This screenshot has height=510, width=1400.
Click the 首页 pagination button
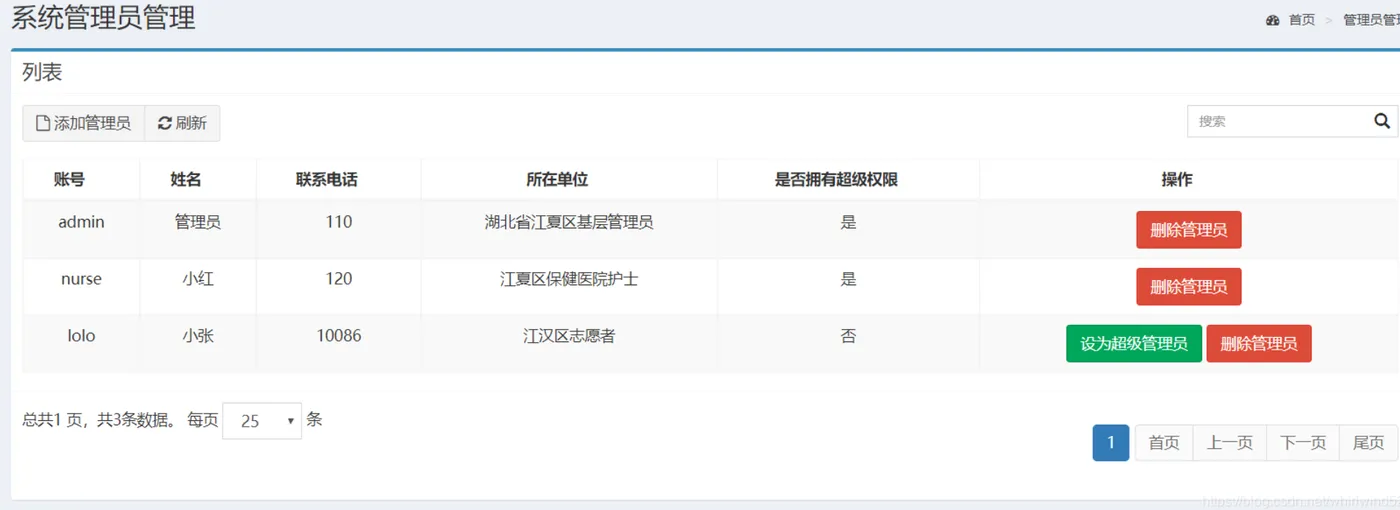(1164, 443)
